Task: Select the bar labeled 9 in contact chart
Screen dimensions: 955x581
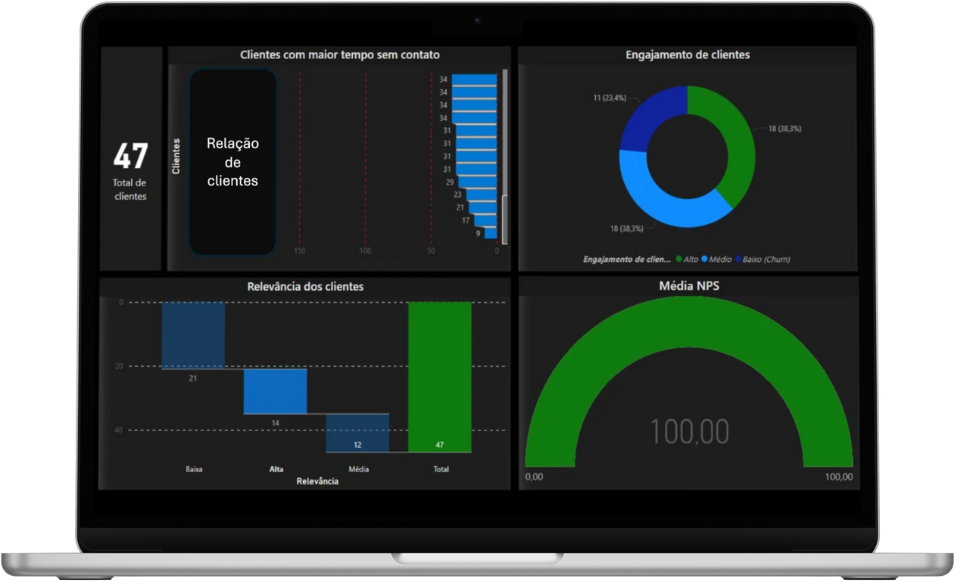Action: click(x=492, y=233)
